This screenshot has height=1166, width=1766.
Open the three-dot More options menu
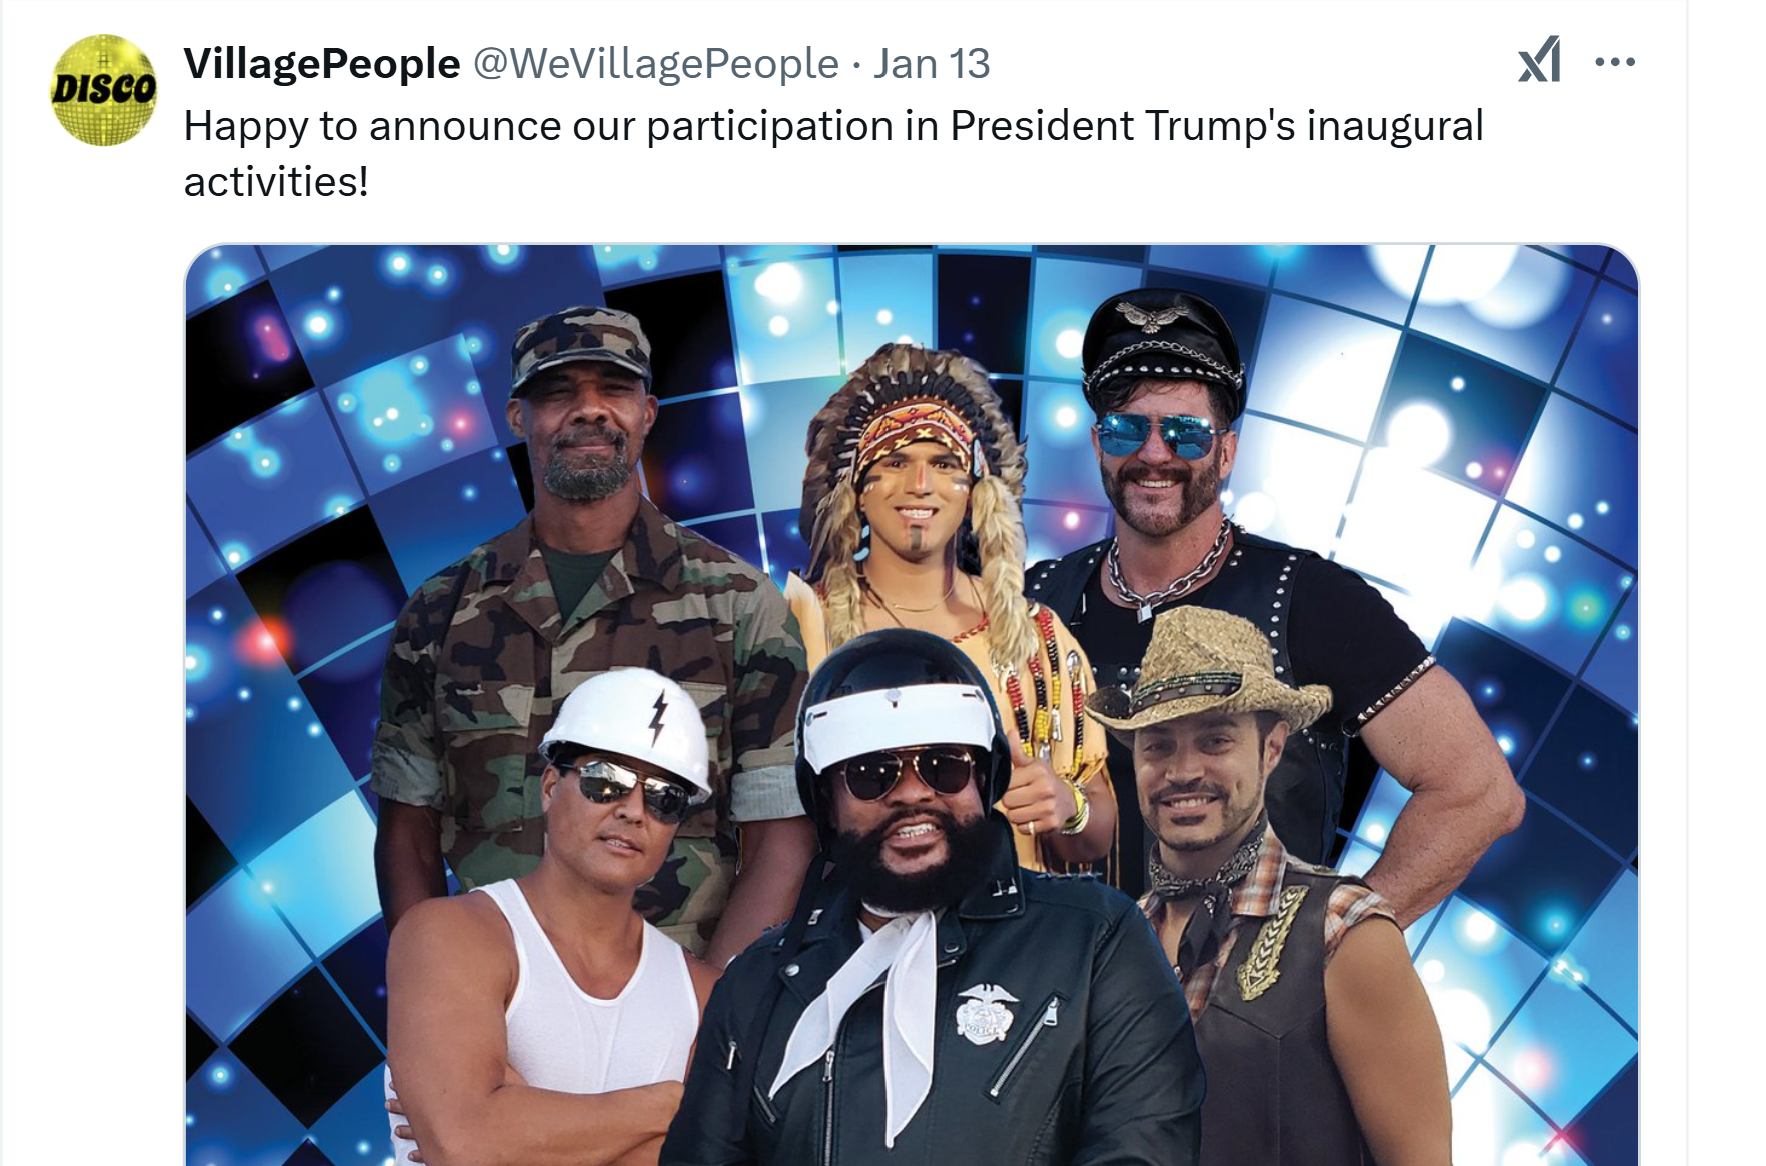point(1615,62)
